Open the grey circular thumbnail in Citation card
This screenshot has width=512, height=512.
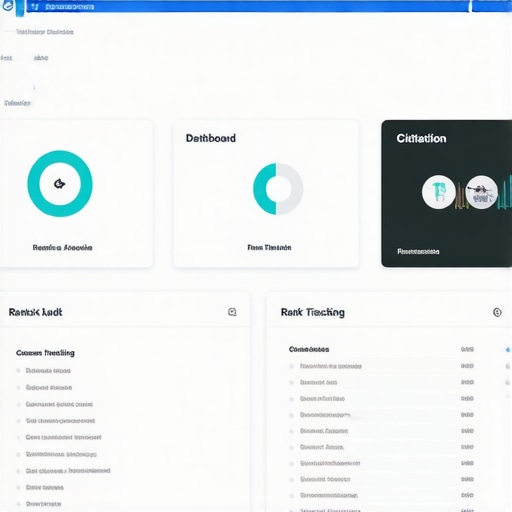coord(481,192)
